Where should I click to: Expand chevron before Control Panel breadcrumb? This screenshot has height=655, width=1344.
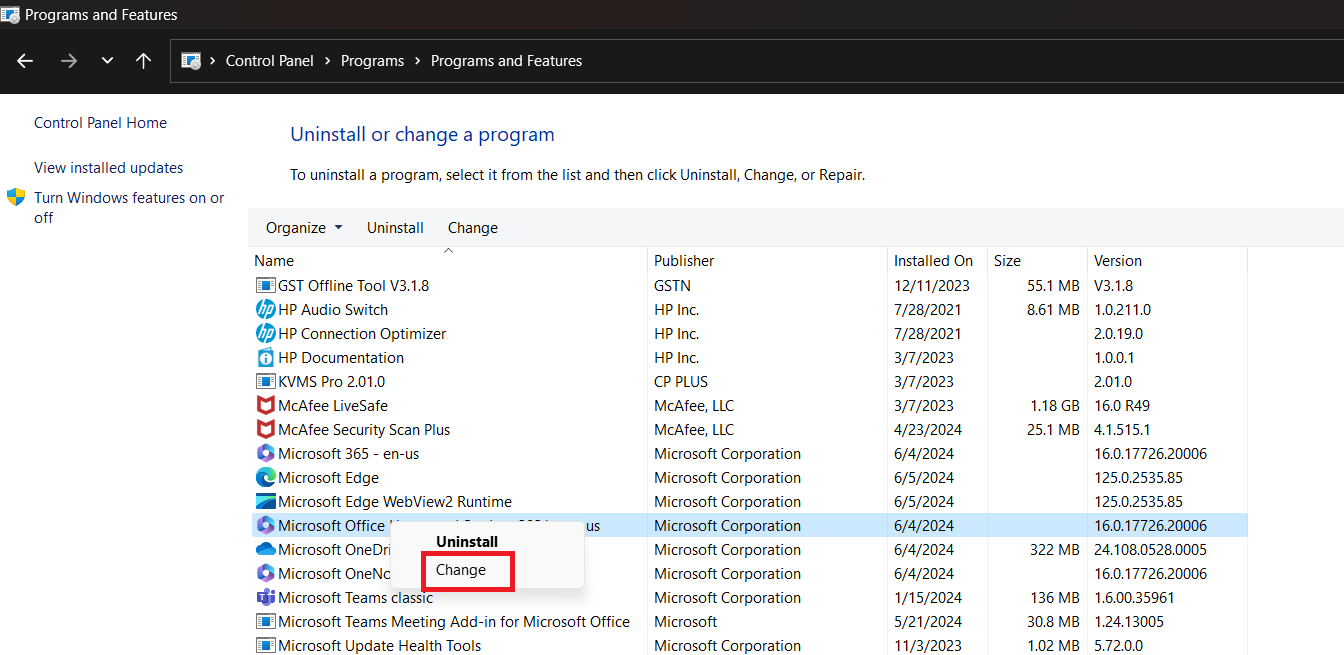213,61
